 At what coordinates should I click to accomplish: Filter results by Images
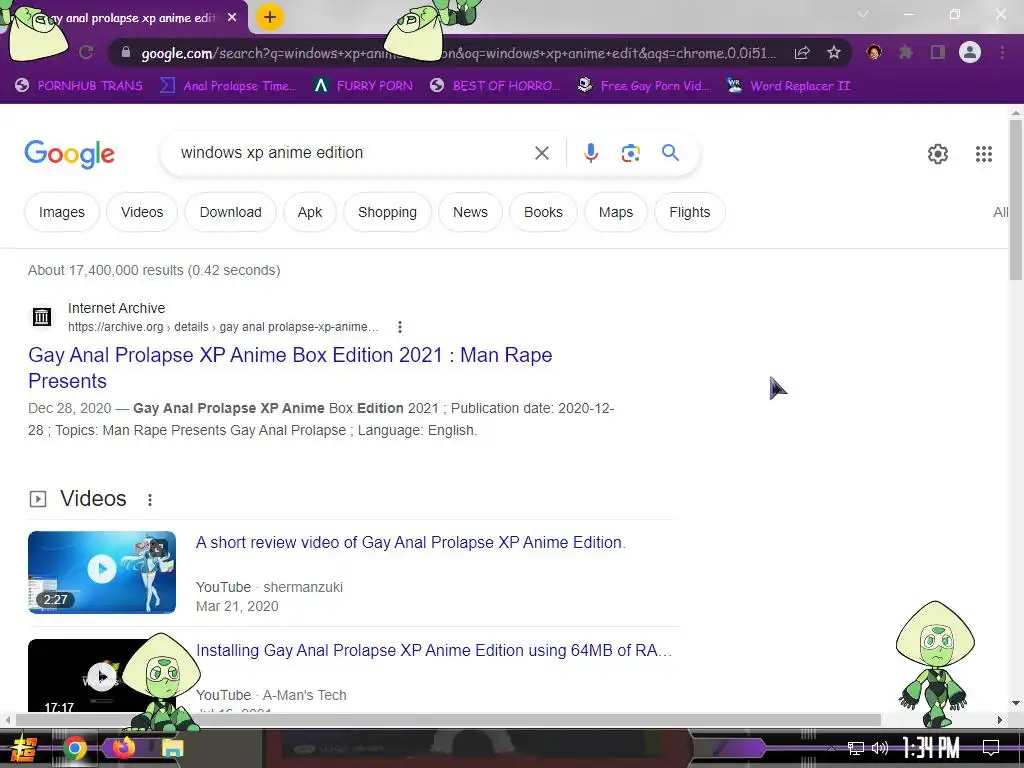[61, 212]
